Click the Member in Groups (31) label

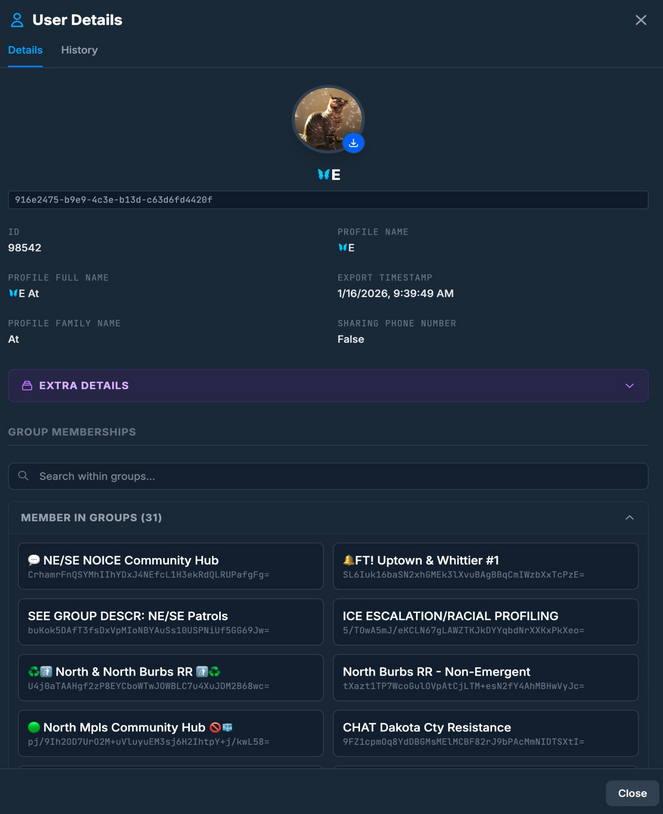(91, 518)
